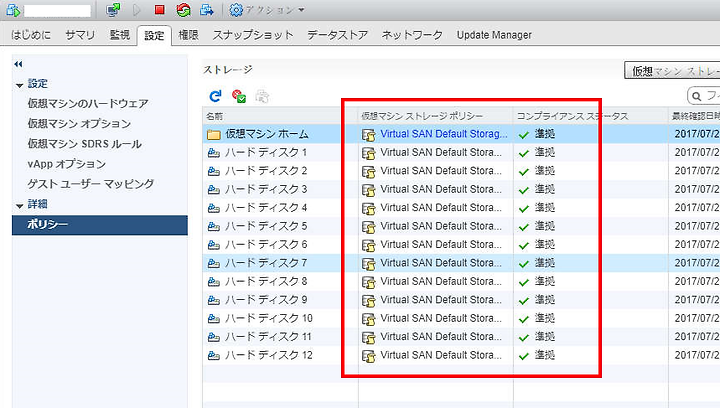Screen dimensions: 720x408
Task: Select ハード ディスク 5 row
Action: [x=461, y=226]
